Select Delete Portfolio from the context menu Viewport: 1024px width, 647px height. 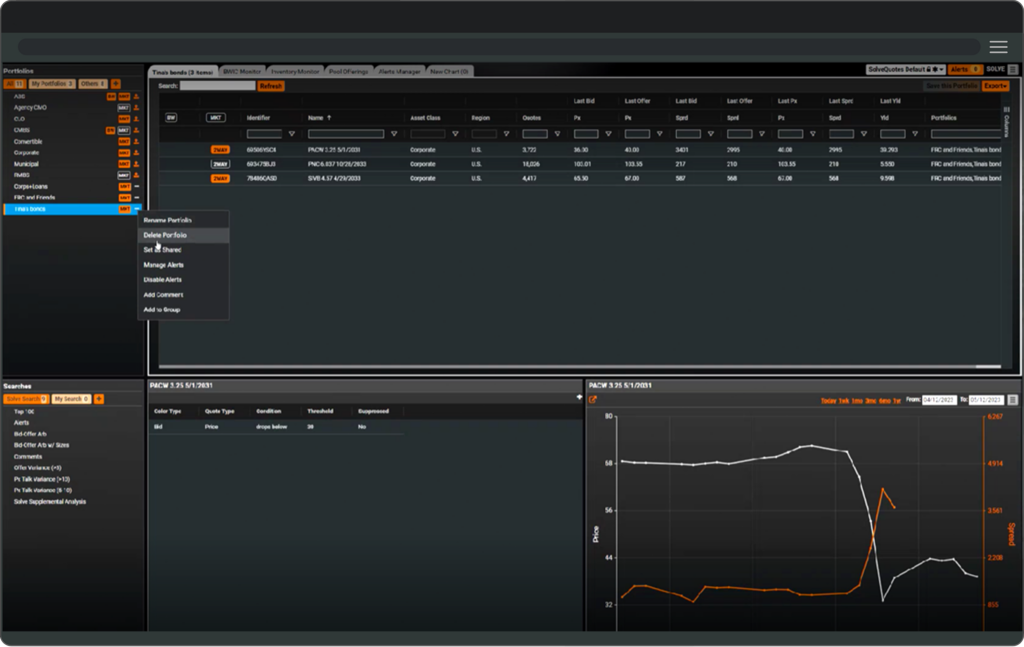click(165, 235)
